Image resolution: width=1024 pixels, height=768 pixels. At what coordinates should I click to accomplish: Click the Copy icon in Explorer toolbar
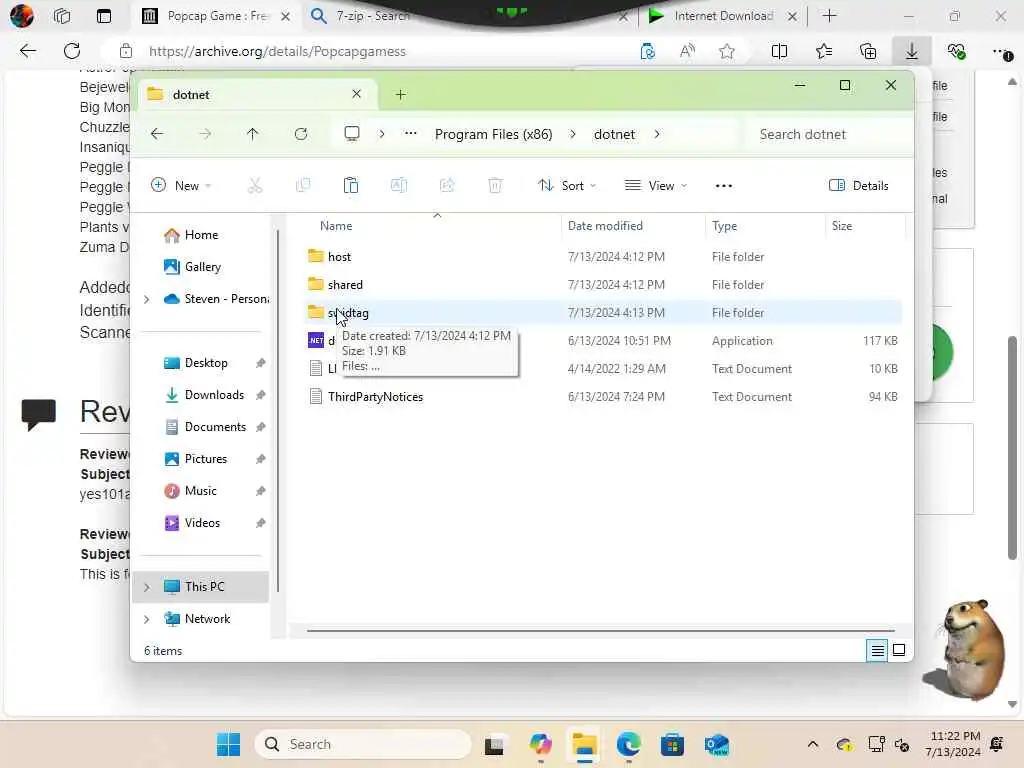click(303, 185)
